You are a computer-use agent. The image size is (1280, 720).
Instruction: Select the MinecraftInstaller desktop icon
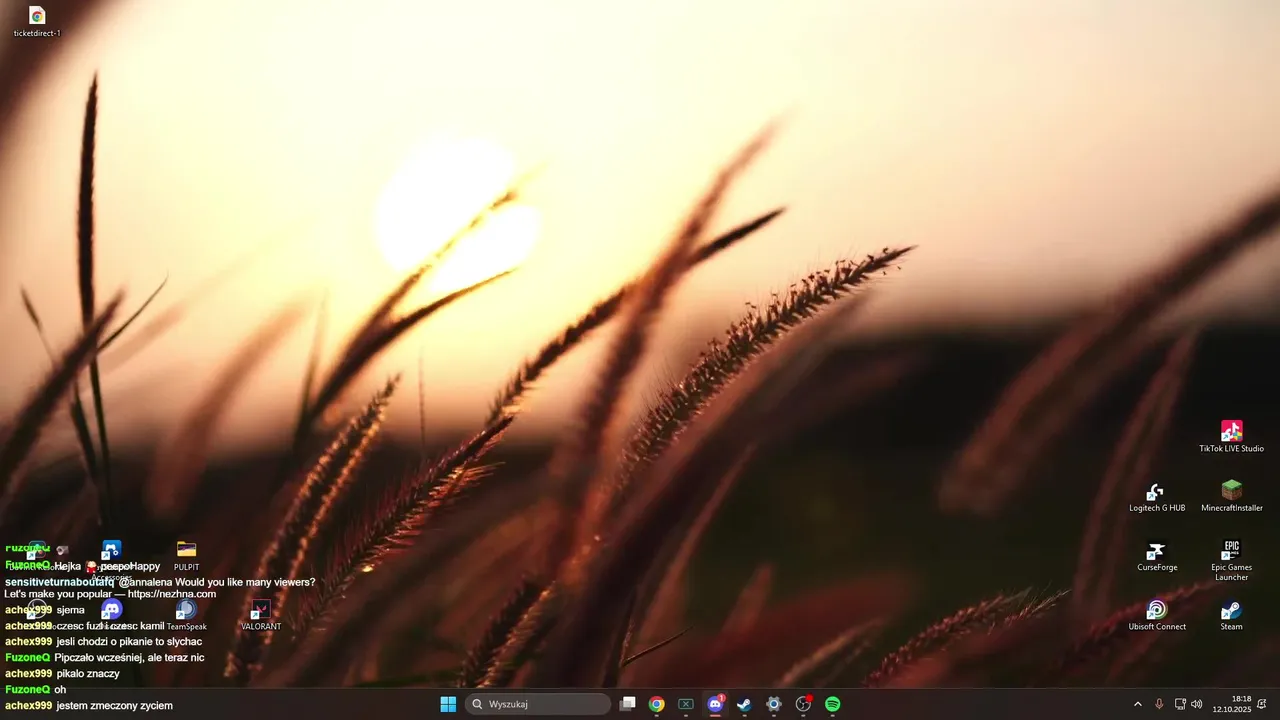click(x=1231, y=497)
